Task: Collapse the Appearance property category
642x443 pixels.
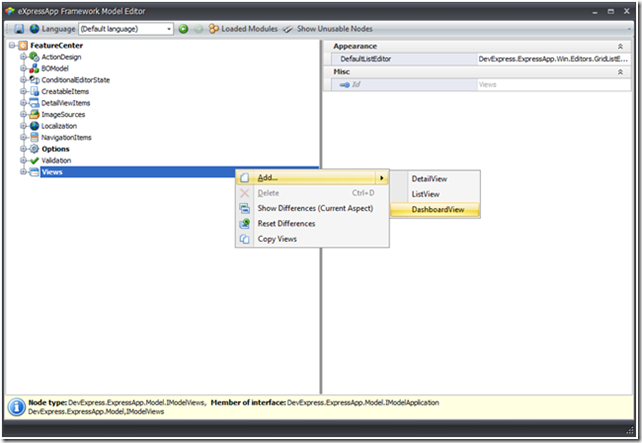Action: [620, 46]
